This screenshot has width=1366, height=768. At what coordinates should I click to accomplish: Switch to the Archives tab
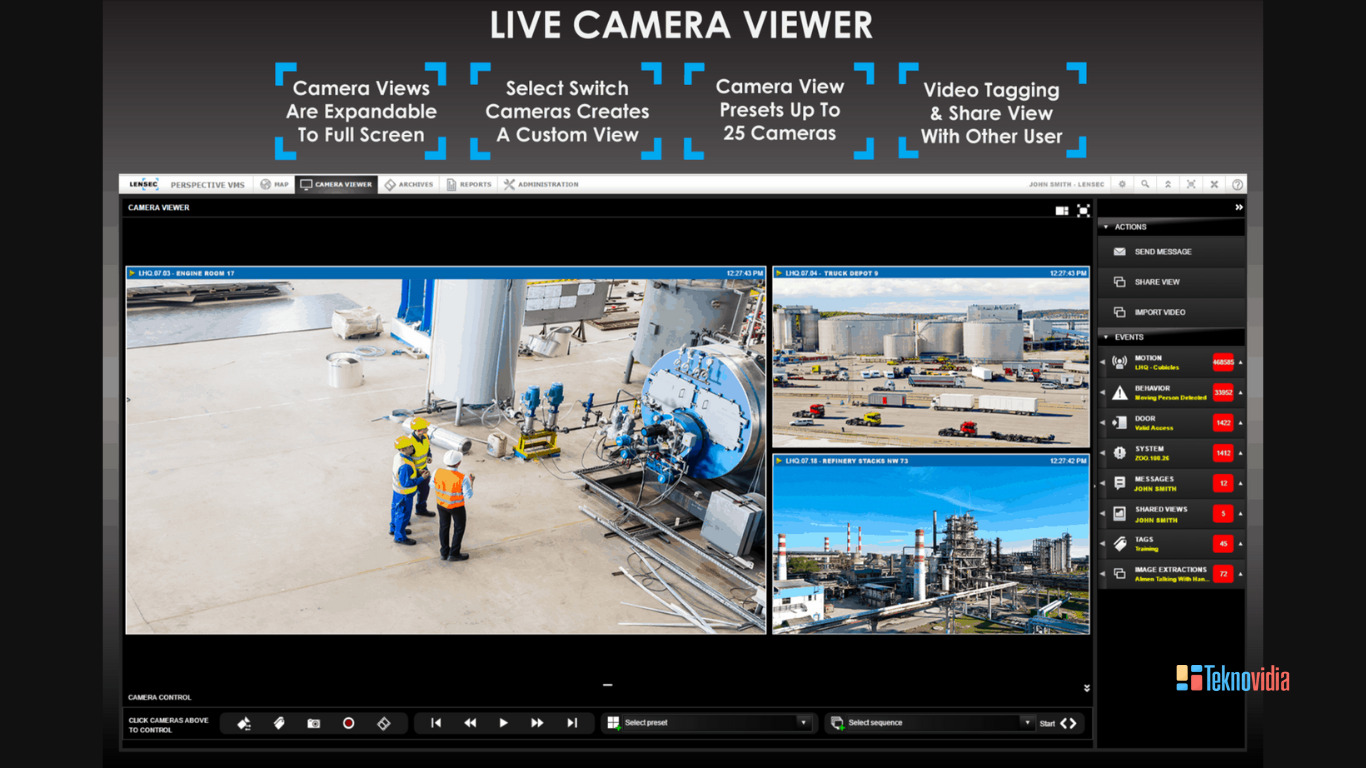click(x=411, y=184)
